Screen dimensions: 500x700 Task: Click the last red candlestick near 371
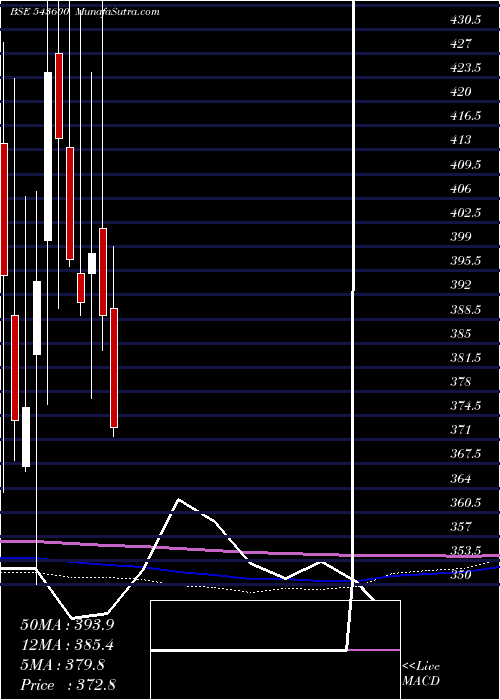click(x=114, y=368)
